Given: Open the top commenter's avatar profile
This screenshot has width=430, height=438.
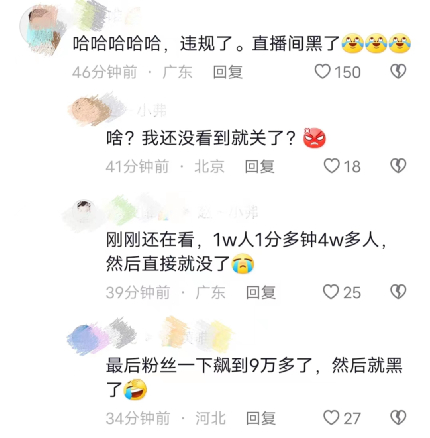Looking at the screenshot, I should click(x=39, y=29).
